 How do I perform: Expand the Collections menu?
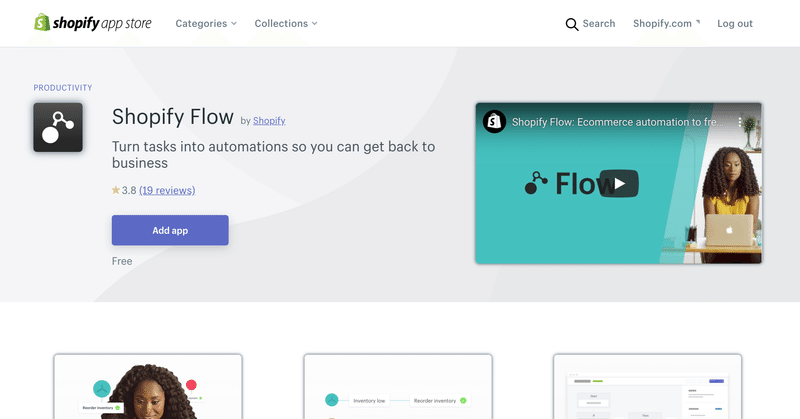(x=286, y=23)
